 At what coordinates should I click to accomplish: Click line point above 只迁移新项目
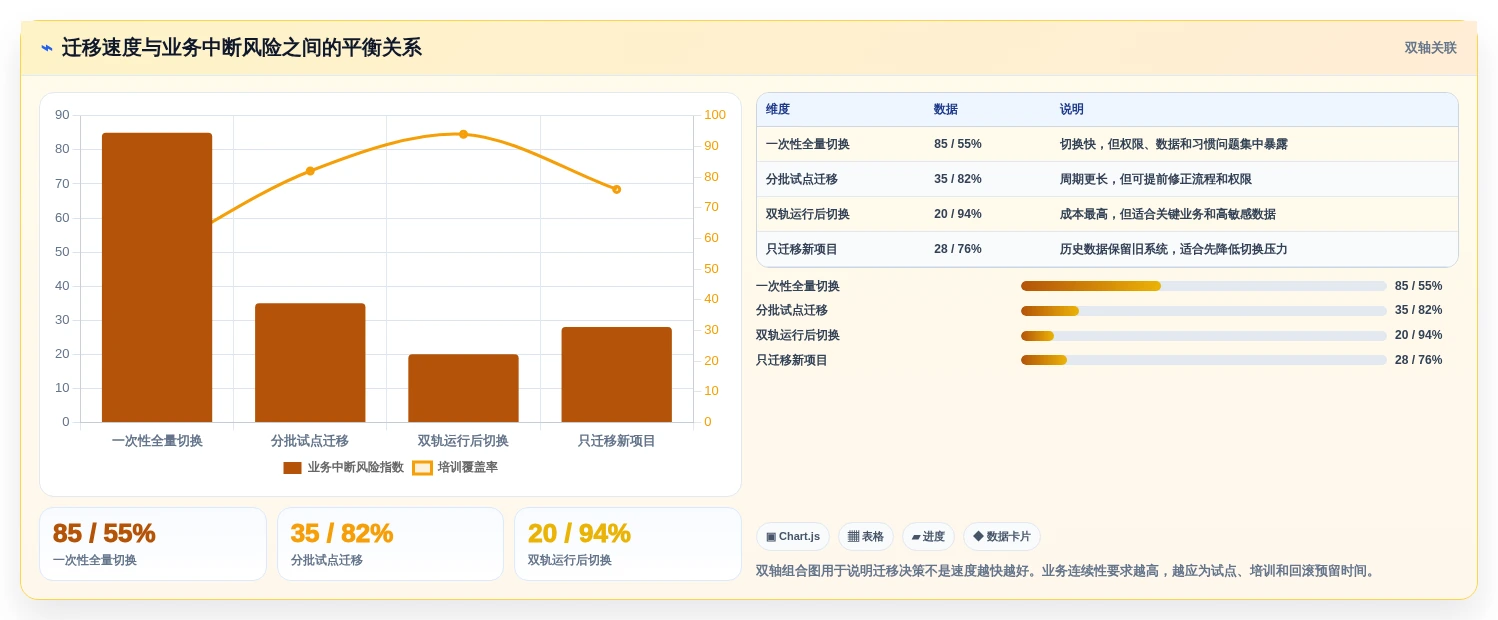click(616, 189)
